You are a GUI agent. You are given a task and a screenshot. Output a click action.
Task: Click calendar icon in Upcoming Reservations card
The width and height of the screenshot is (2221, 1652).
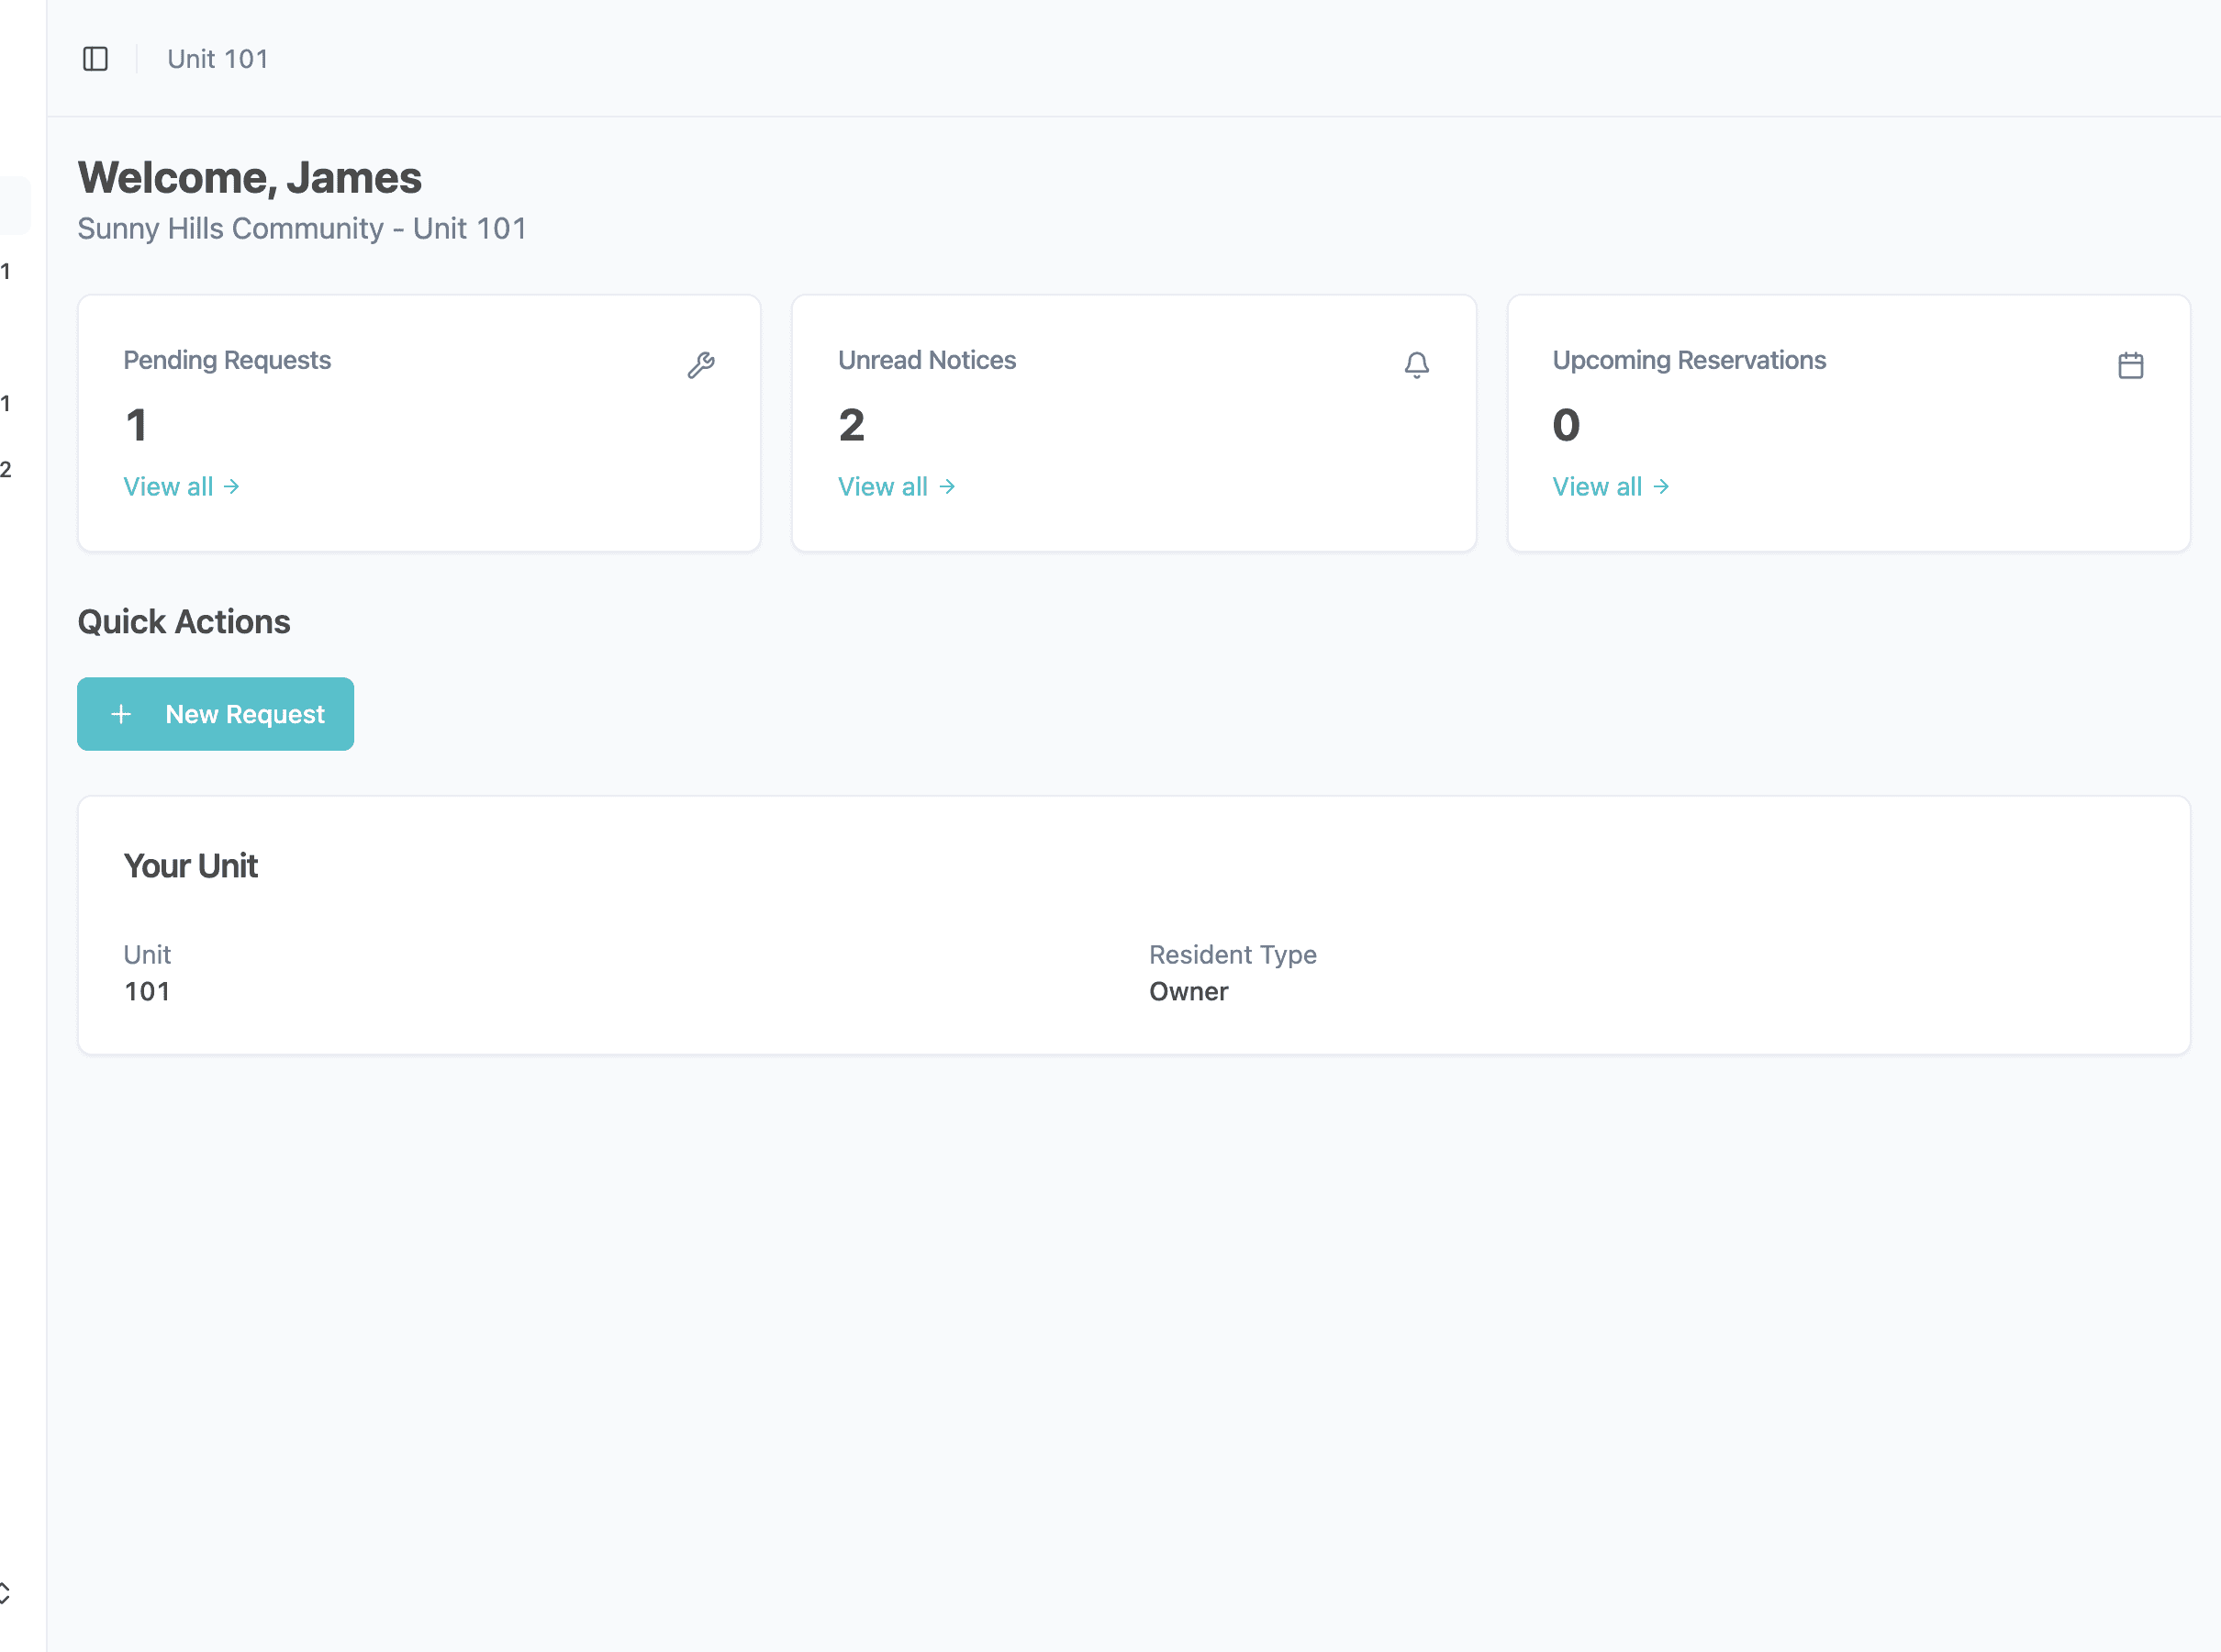2130,365
